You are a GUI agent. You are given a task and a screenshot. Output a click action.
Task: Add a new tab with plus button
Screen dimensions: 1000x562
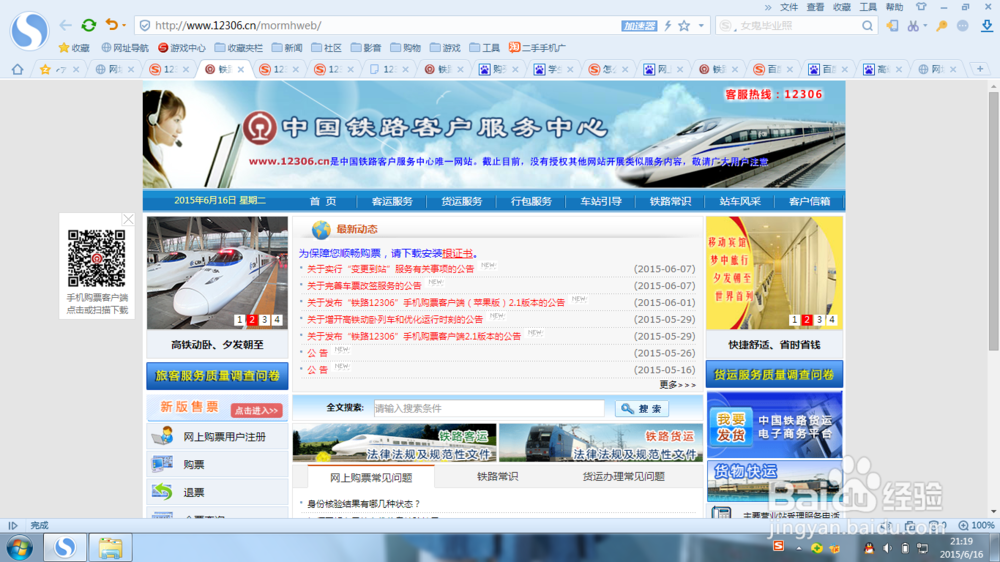click(x=980, y=69)
